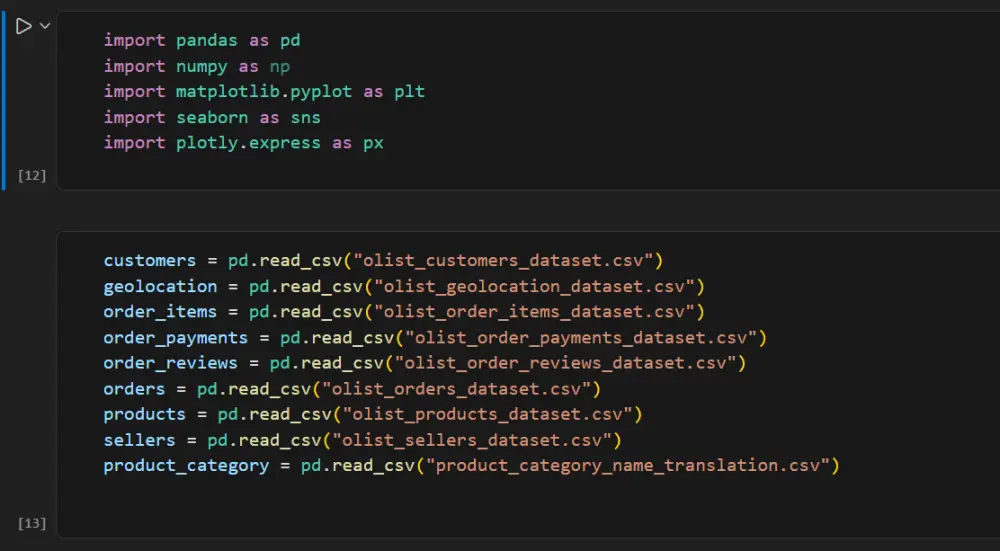
Task: Click the 'import seaborn as sns' line
Action: point(212,117)
